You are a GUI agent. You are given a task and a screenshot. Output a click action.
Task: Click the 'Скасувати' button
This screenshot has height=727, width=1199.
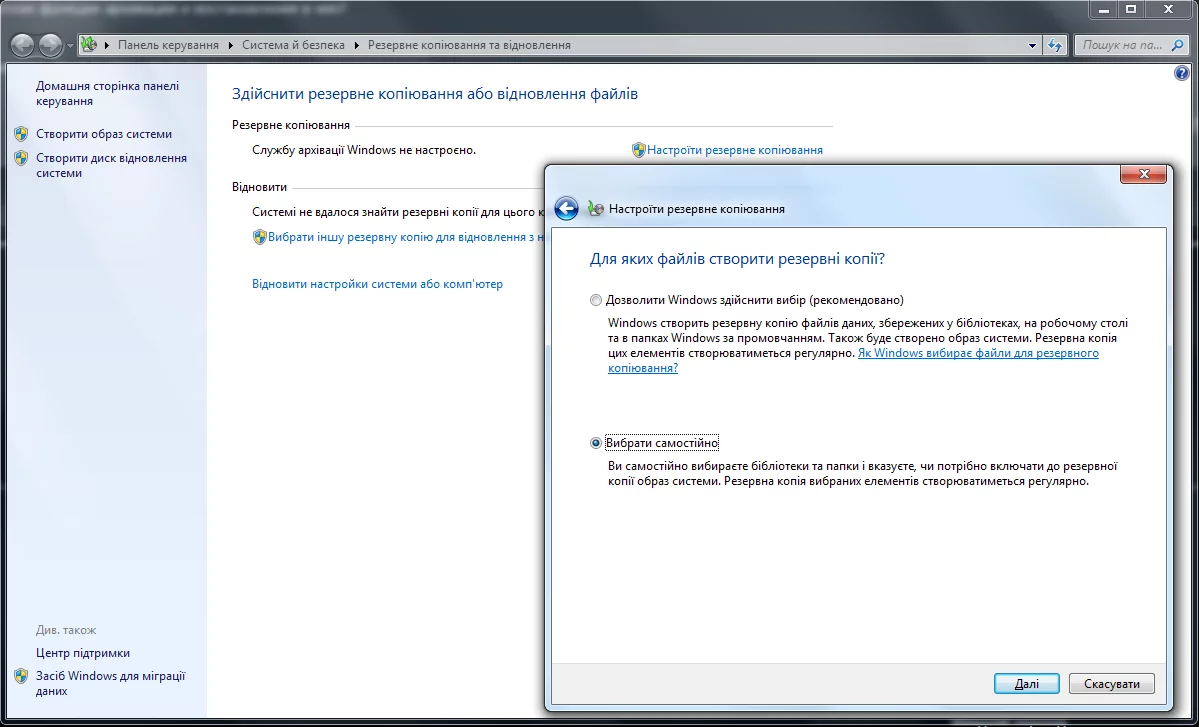click(1111, 683)
